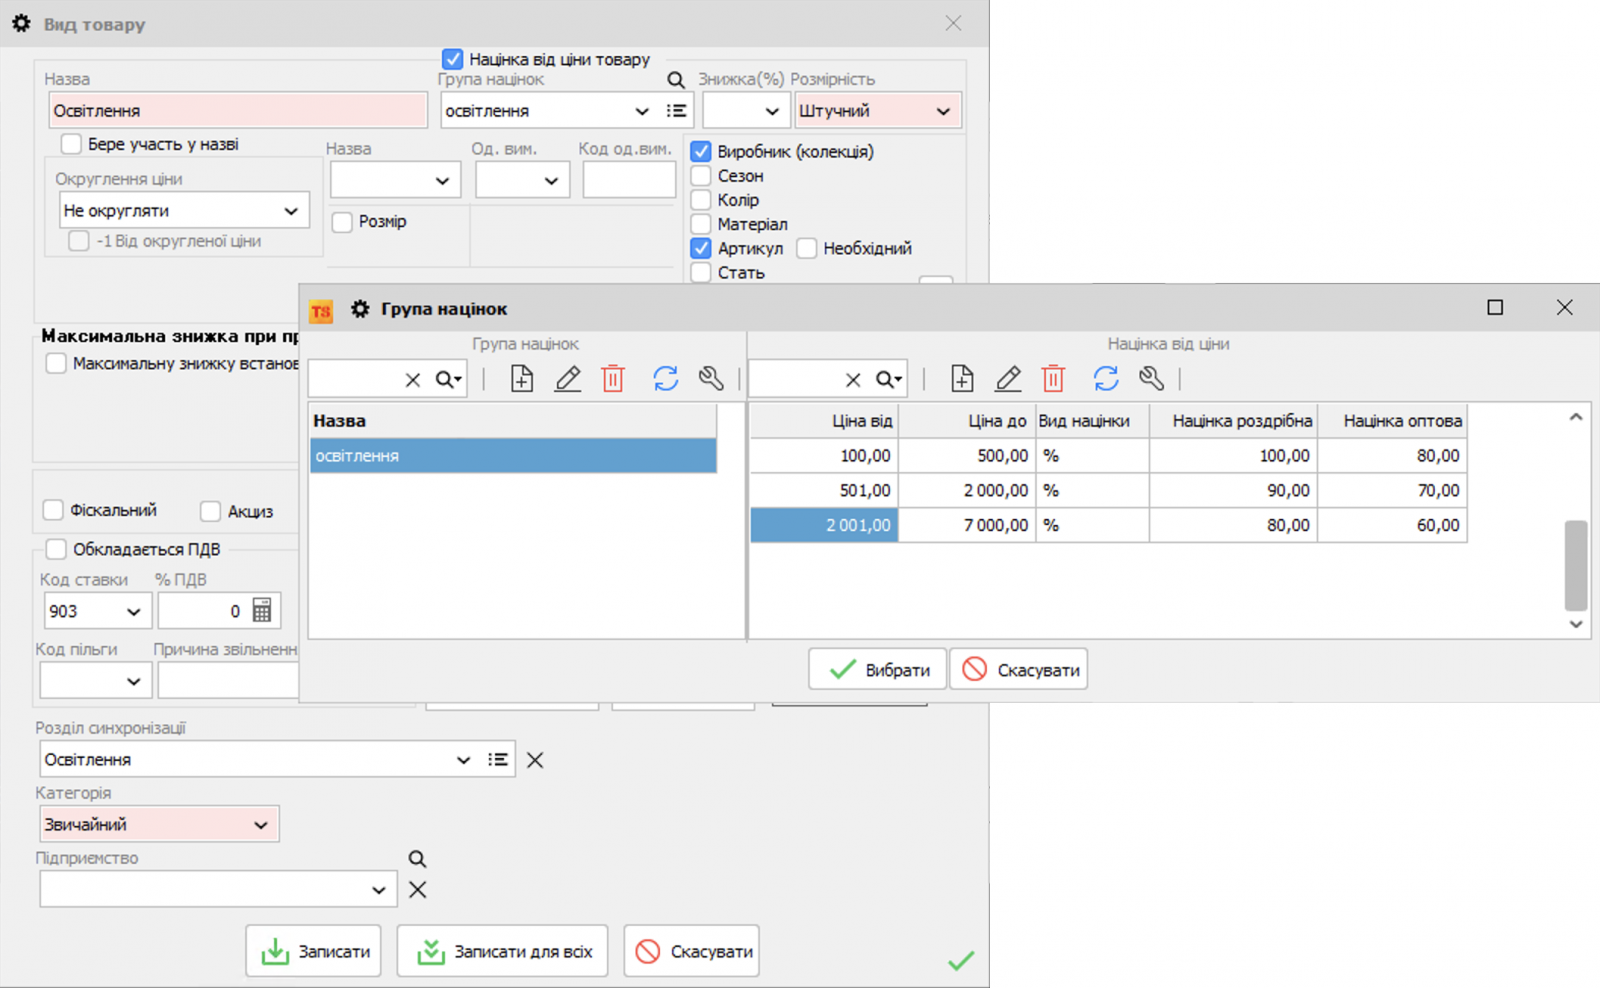Viewport: 1600px width, 988px height.
Task: Toggle the Фіскальний checkbox
Action: click(x=54, y=510)
